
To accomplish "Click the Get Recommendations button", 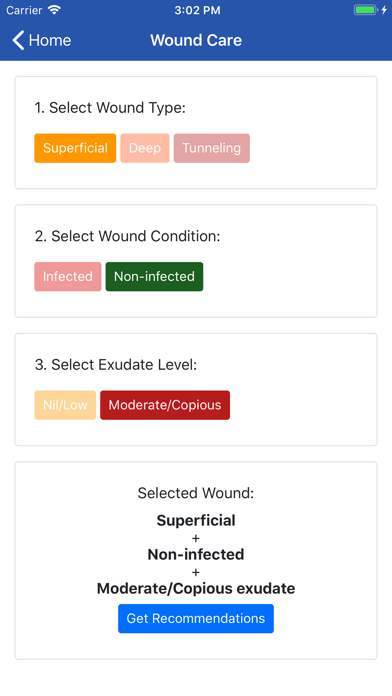I will point(196,618).
